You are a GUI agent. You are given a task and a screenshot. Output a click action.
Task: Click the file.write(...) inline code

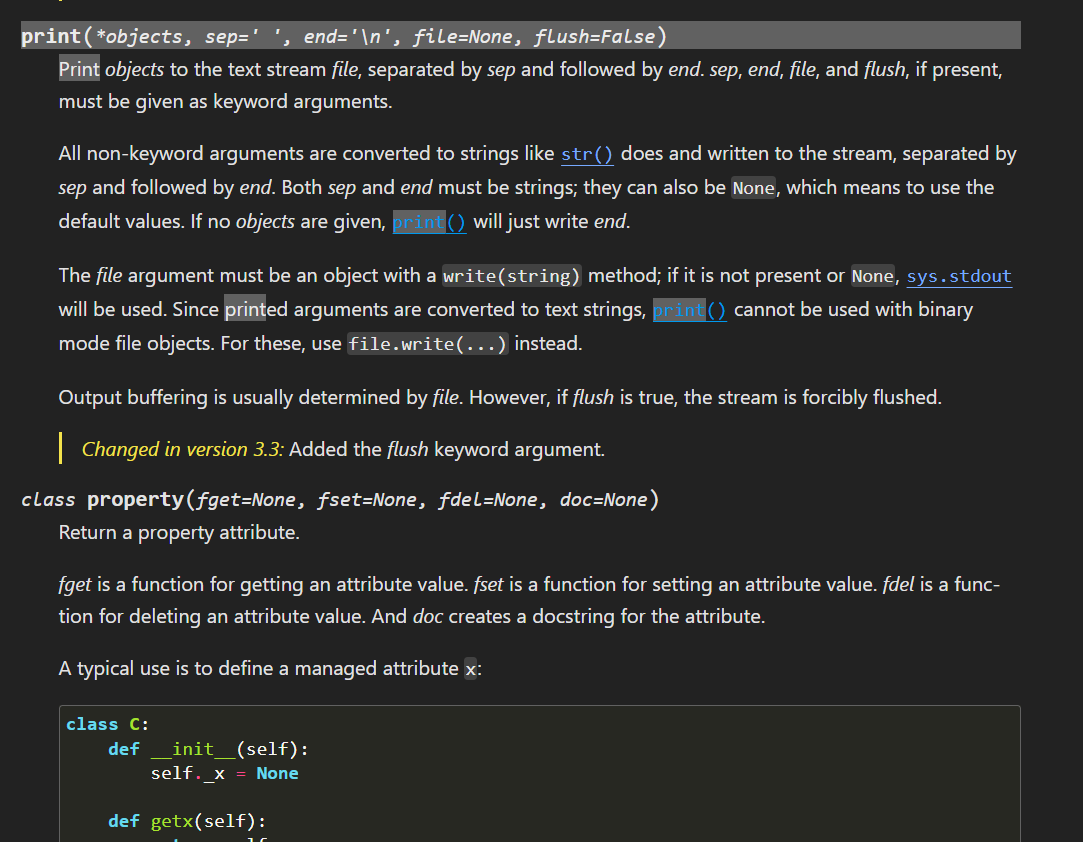[427, 344]
